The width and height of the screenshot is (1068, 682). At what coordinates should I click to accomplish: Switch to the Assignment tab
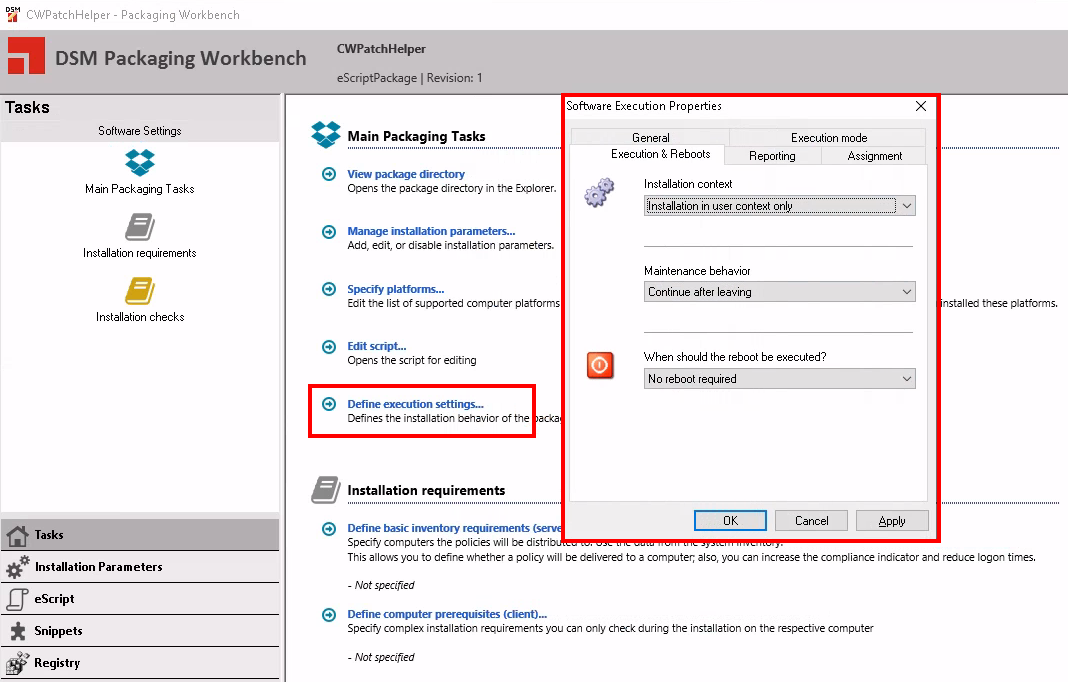tap(875, 156)
